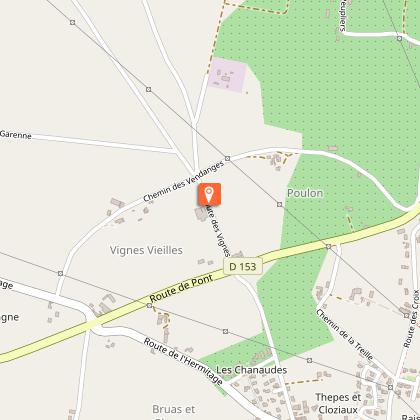Click the power pylon on Chemin des Vendanges
420x420 pixels.
(228, 158)
